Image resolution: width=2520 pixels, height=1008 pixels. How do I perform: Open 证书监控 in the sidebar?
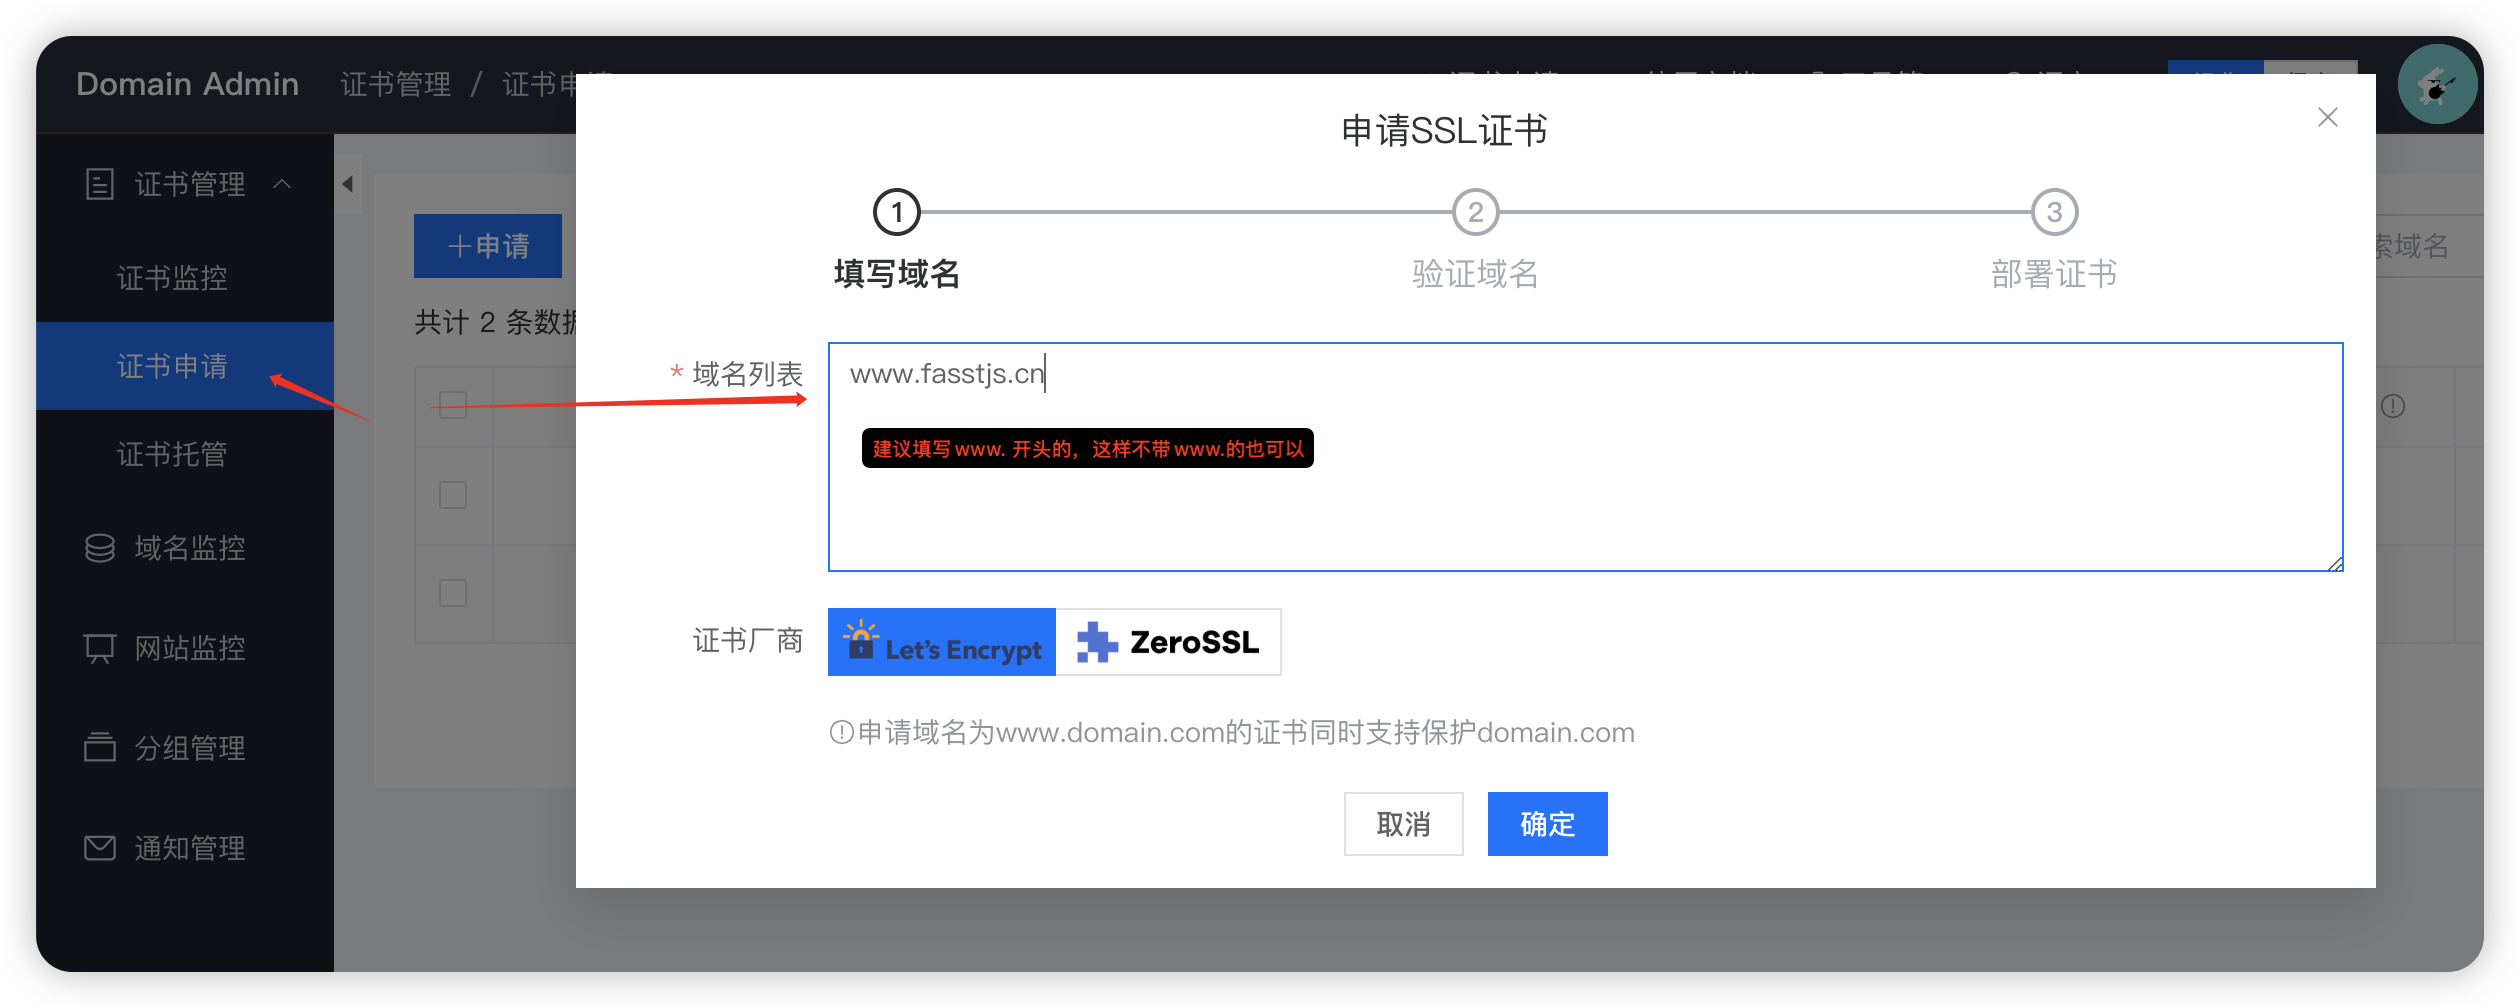172,278
